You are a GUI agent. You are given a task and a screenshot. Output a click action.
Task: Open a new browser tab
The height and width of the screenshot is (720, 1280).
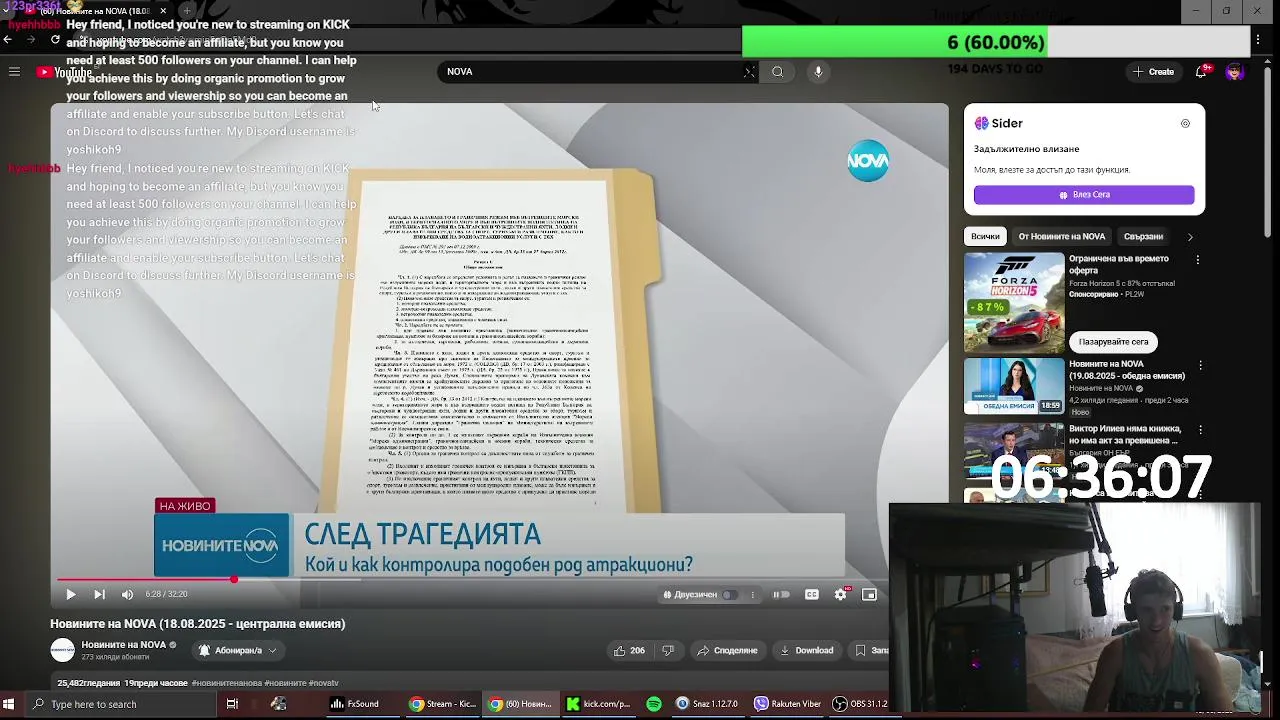[186, 11]
